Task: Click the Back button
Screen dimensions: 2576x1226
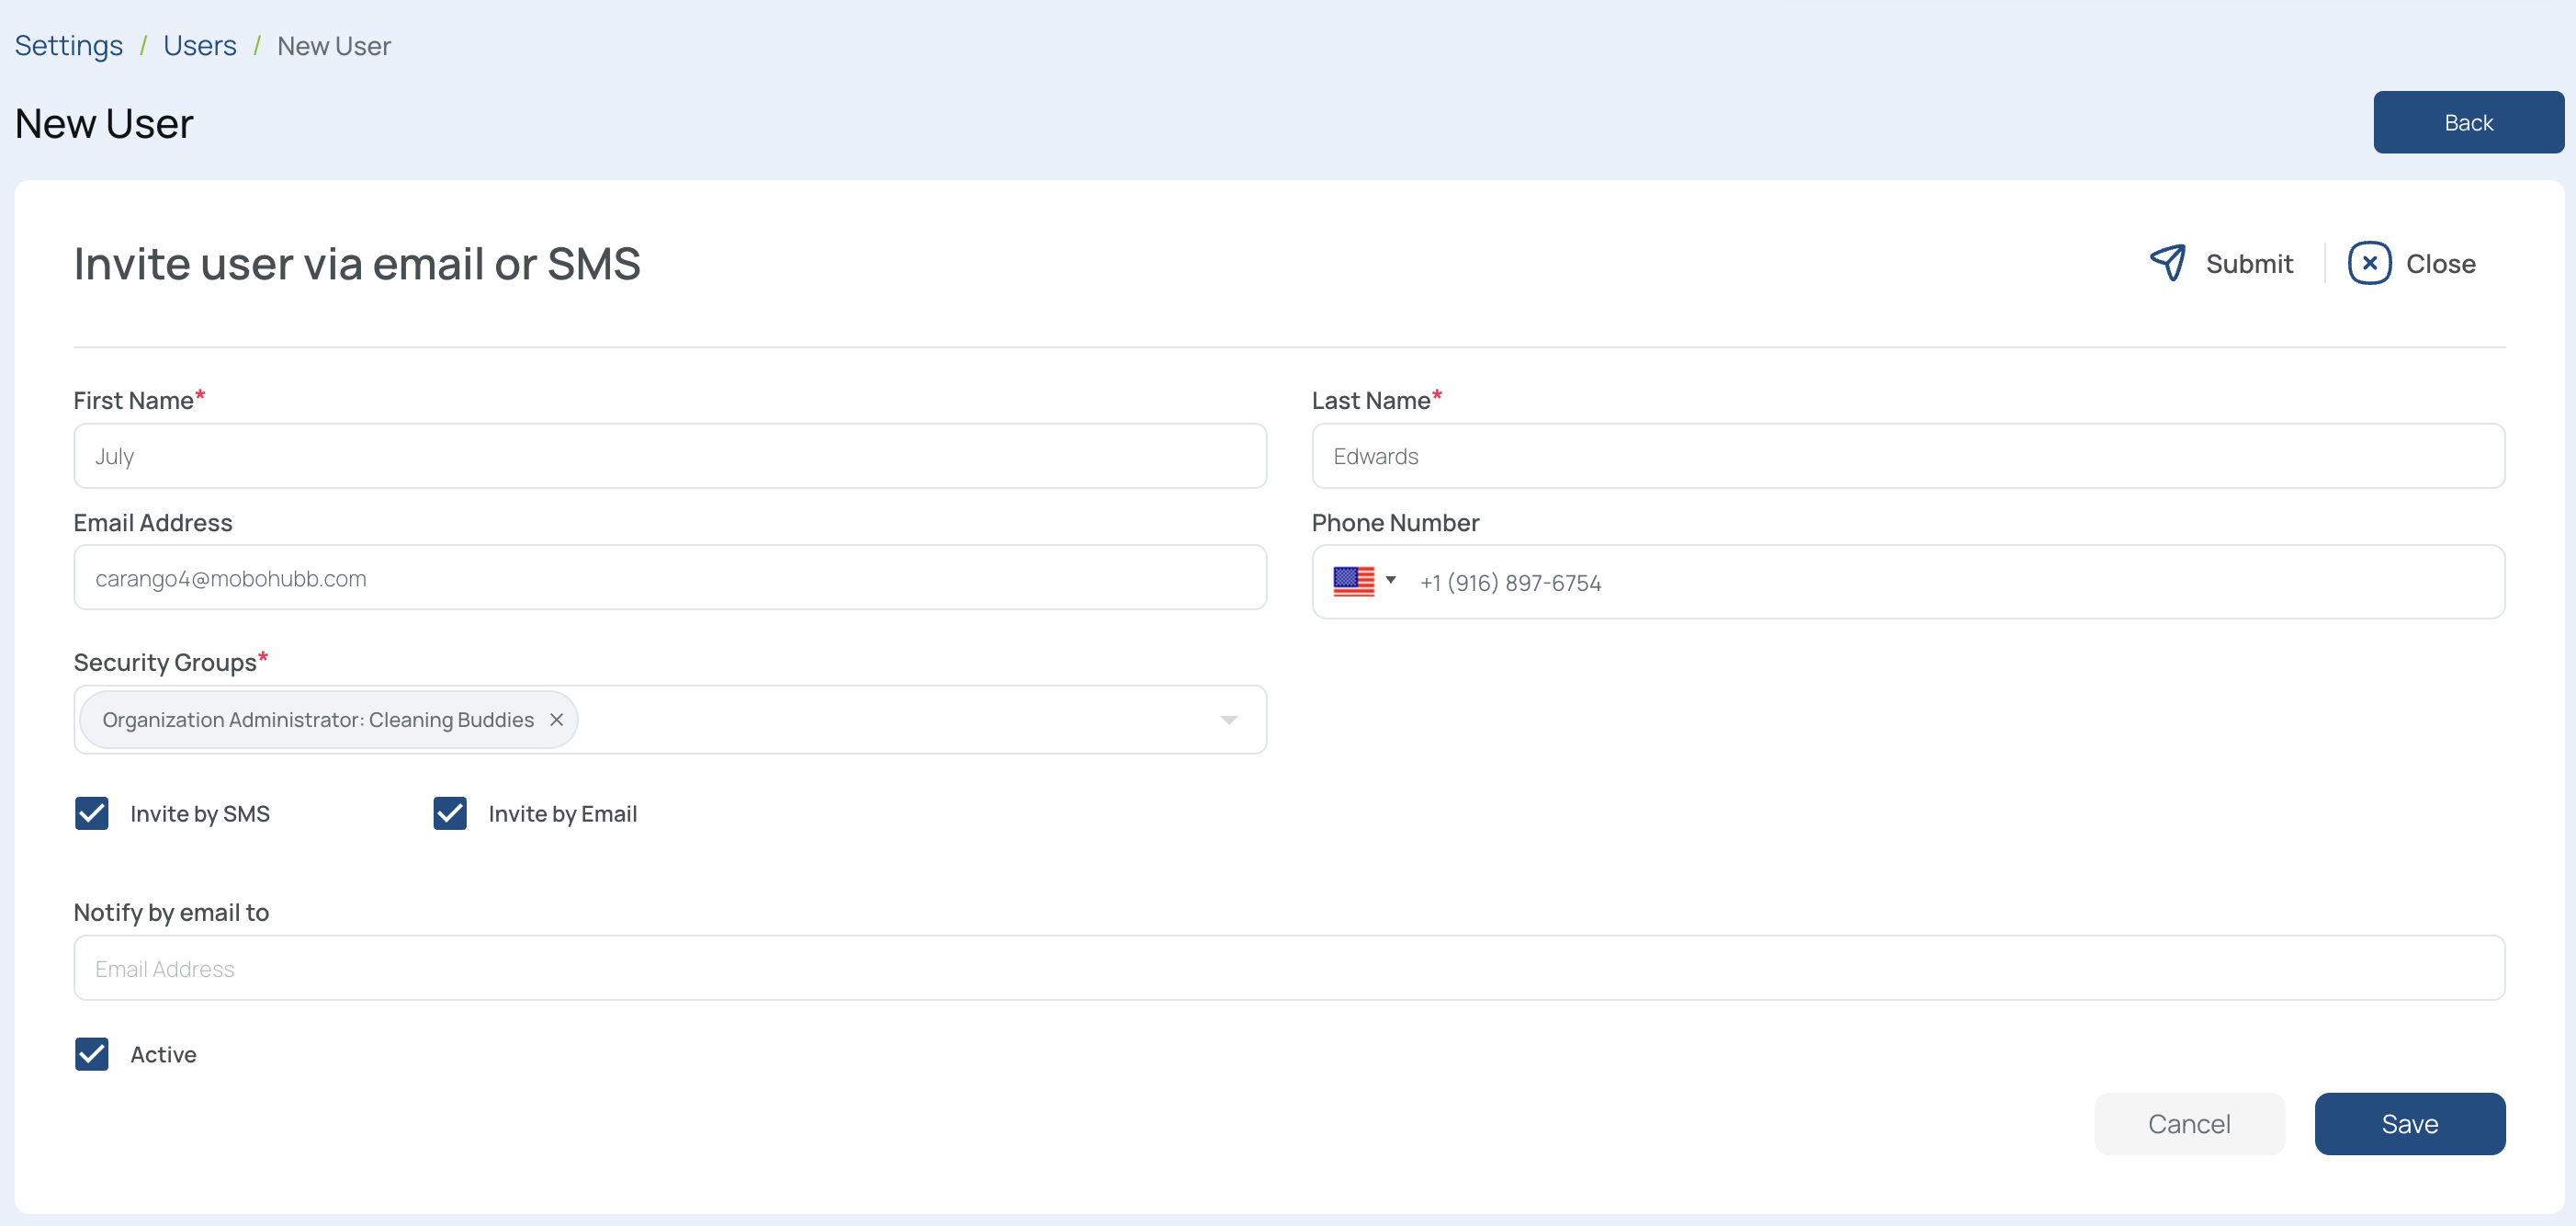Action: (2468, 122)
